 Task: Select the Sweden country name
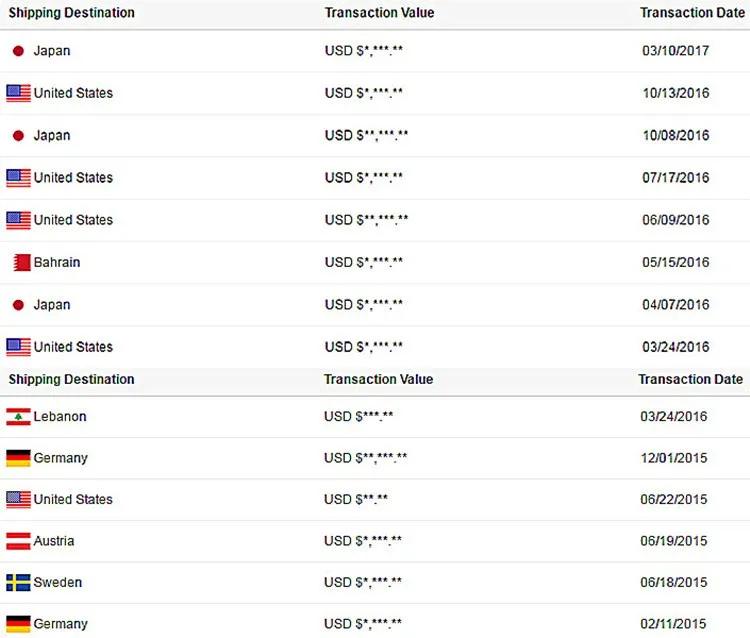(58, 582)
